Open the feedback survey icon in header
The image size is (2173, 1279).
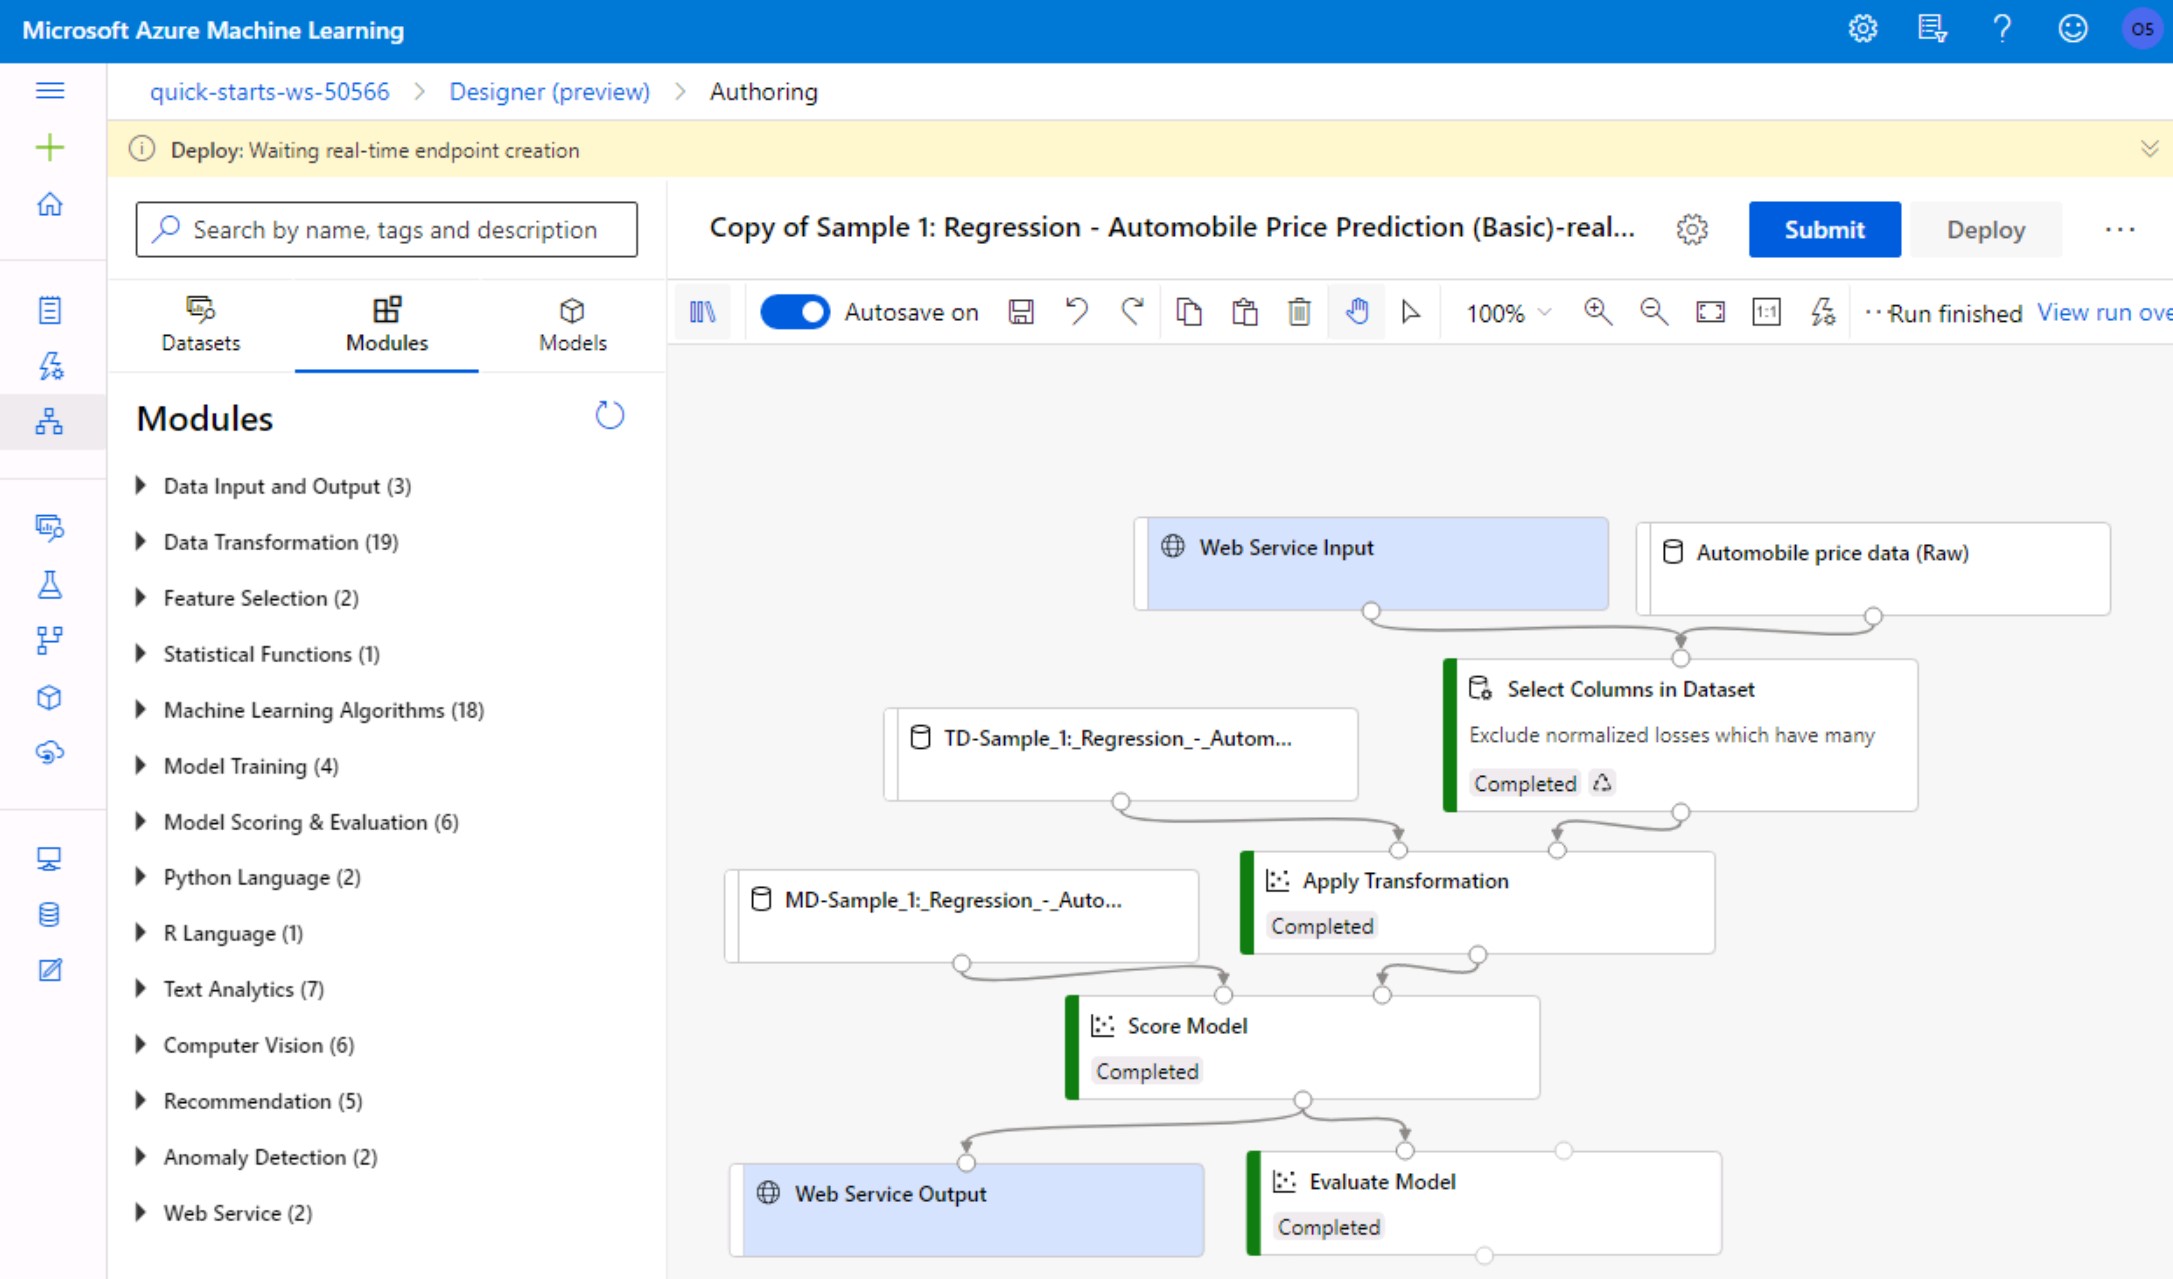coord(1932,29)
